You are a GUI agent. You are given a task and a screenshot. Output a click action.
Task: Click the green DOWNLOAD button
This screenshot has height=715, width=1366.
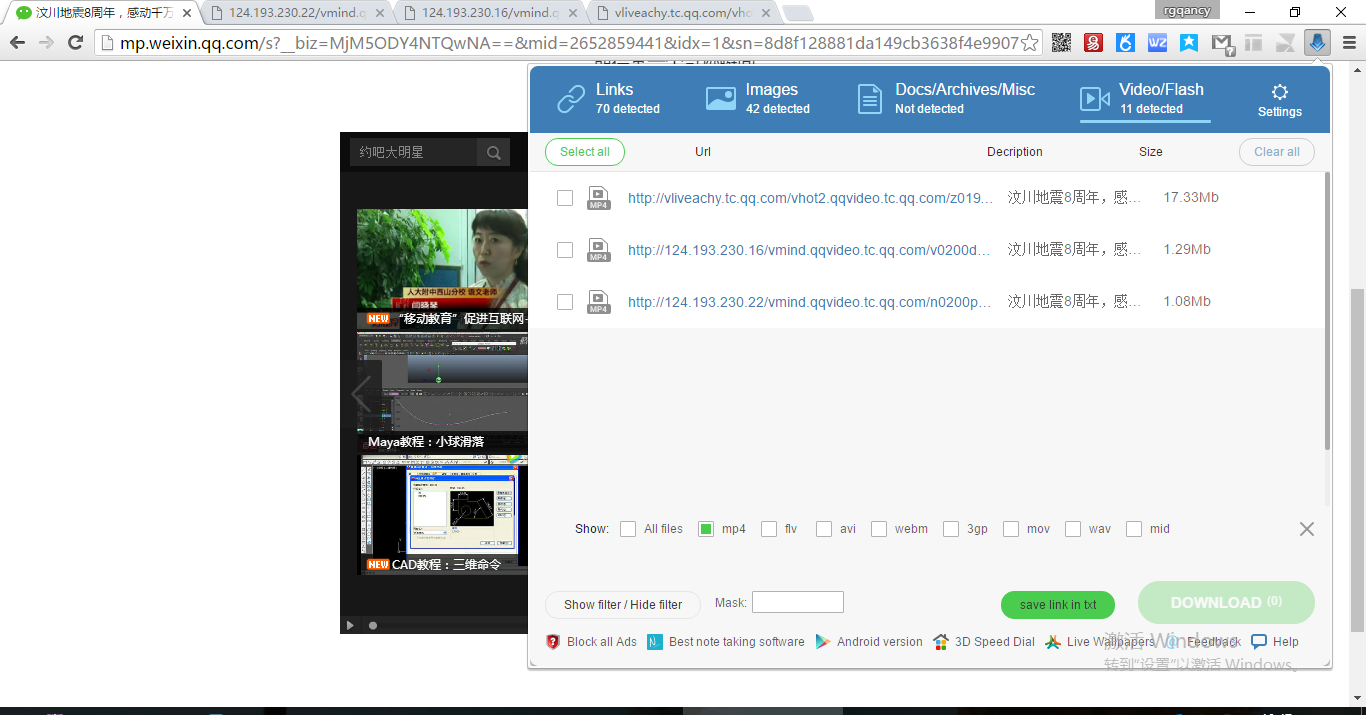[1226, 602]
